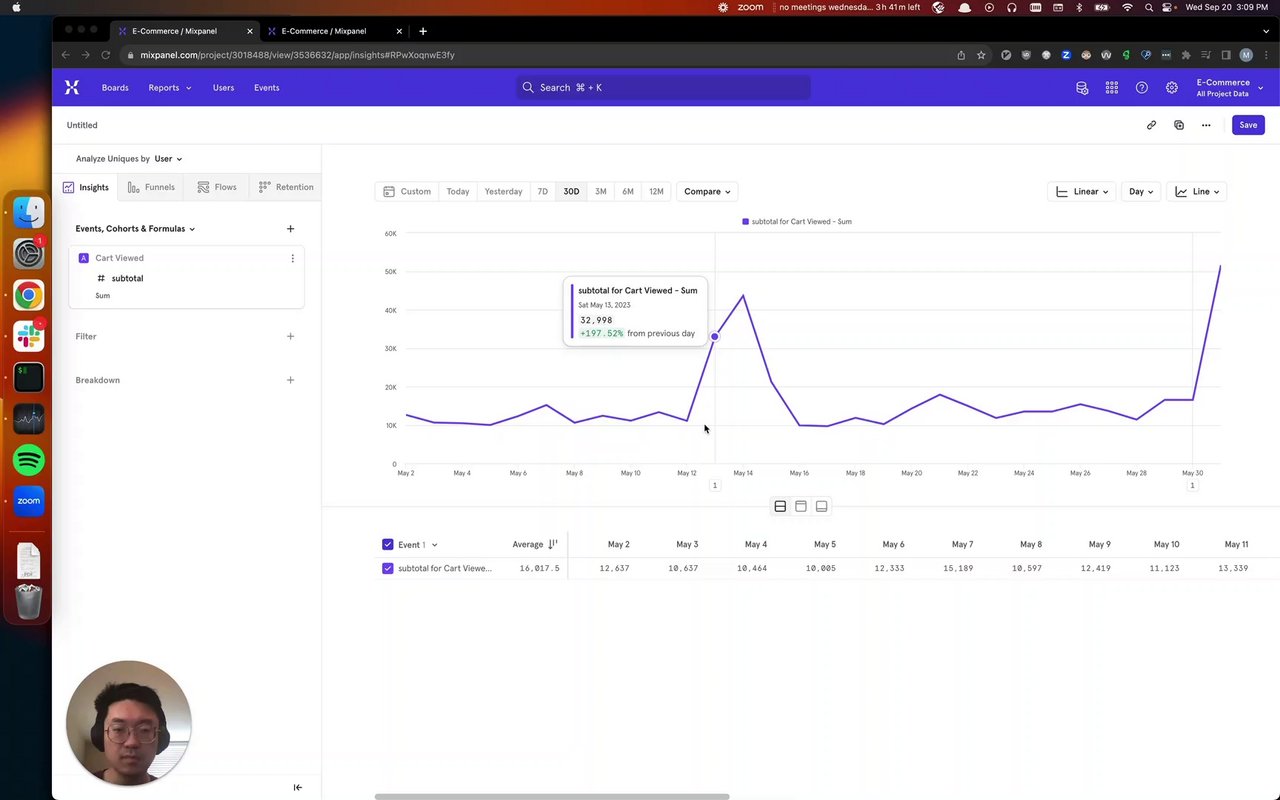The width and height of the screenshot is (1280, 800).
Task: Select the subtotal property under Cart Viewed
Action: click(127, 278)
